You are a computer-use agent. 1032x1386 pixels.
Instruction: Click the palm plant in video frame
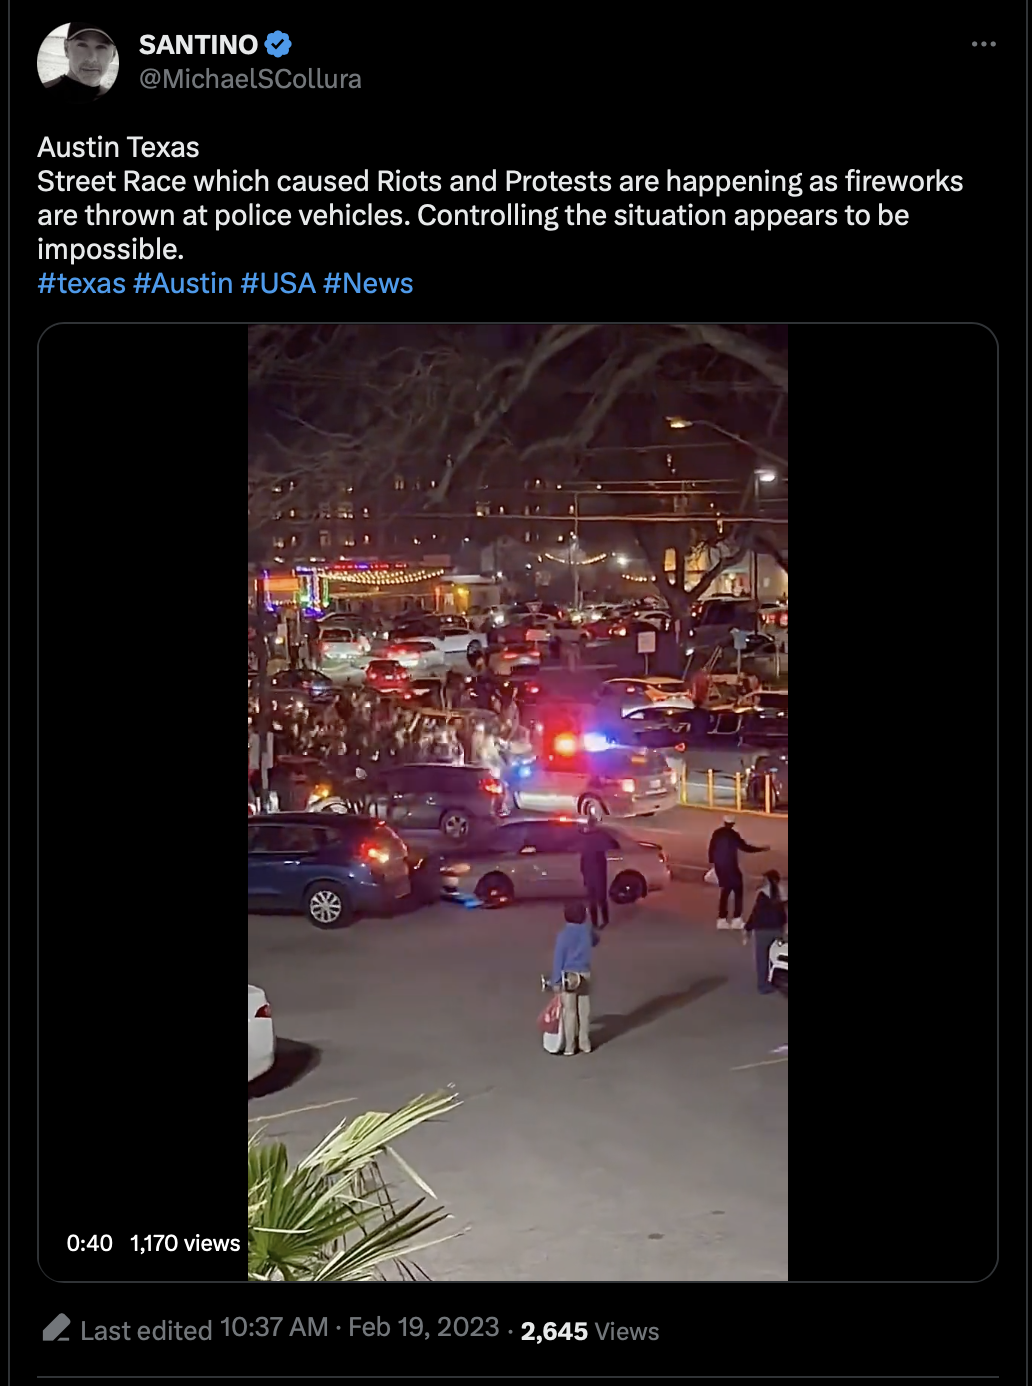(x=350, y=1190)
